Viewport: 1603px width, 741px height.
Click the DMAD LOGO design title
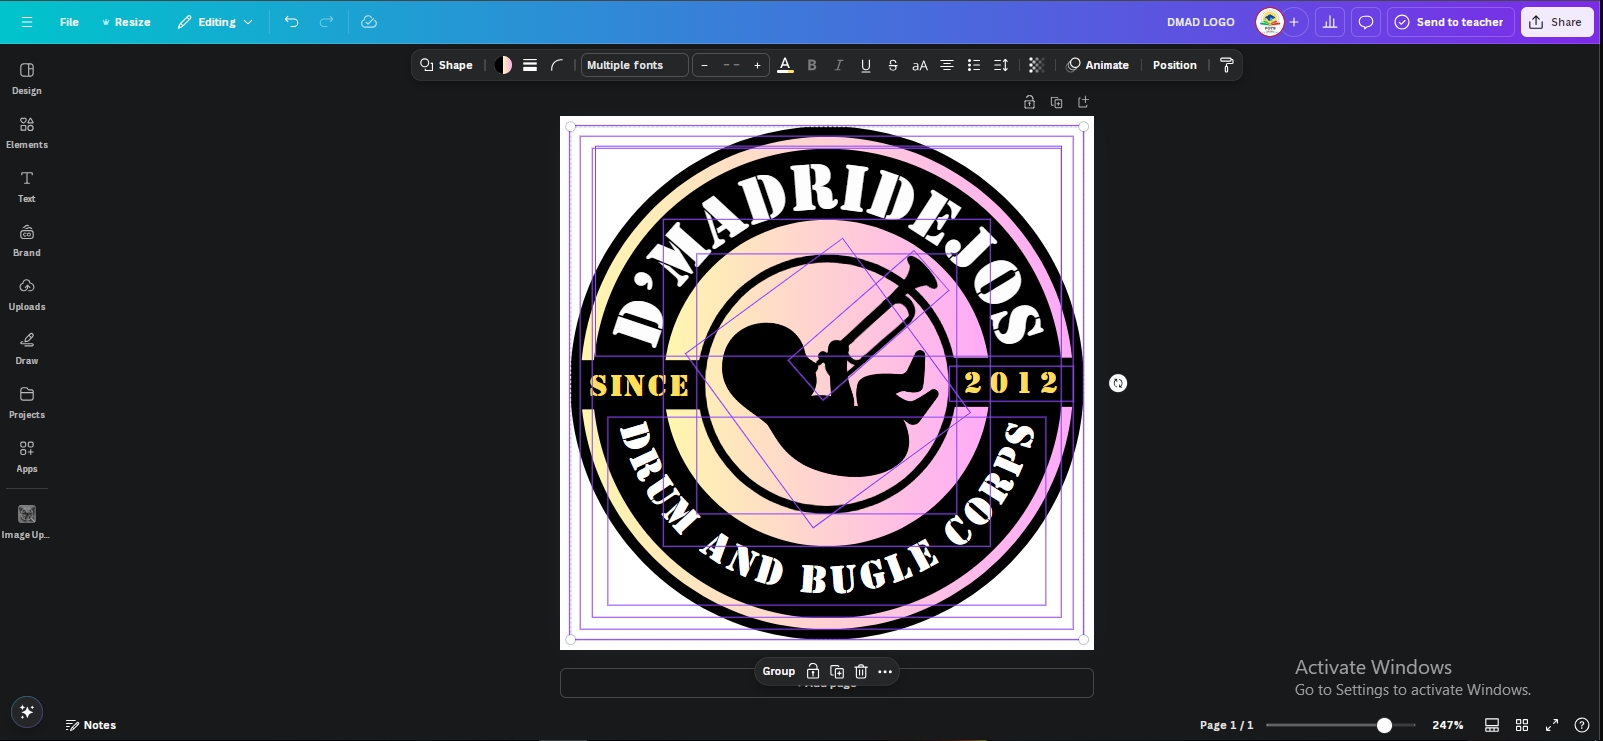click(1200, 22)
